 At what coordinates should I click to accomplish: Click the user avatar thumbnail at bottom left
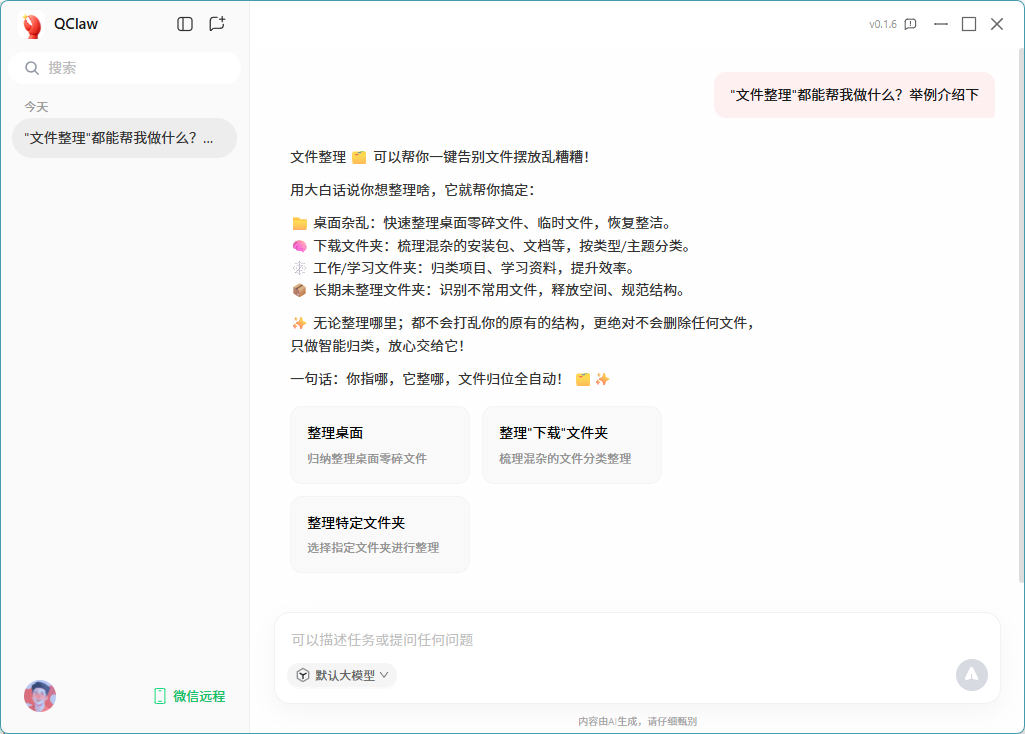(x=39, y=695)
